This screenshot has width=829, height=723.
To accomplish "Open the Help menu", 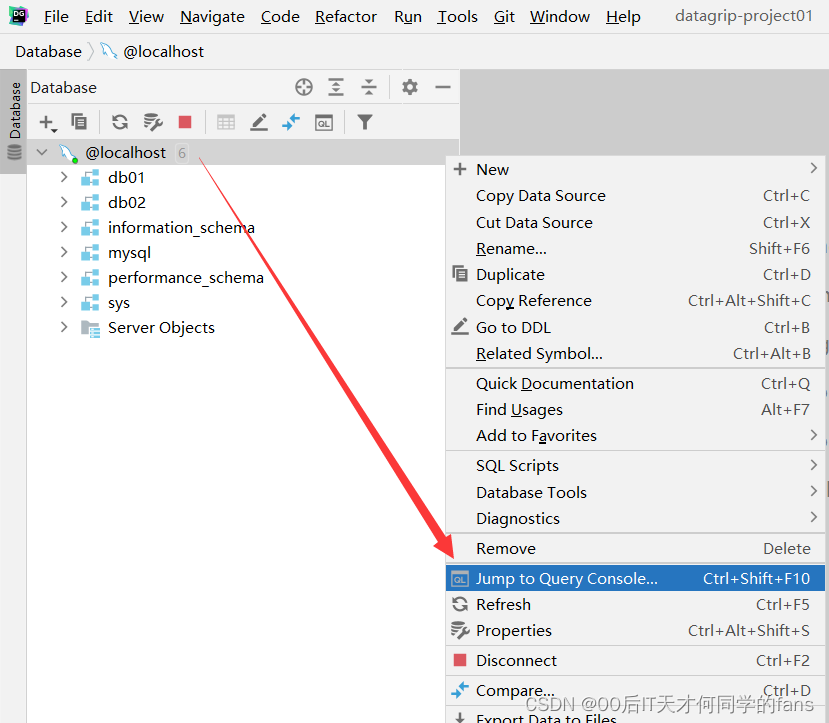I will (623, 17).
